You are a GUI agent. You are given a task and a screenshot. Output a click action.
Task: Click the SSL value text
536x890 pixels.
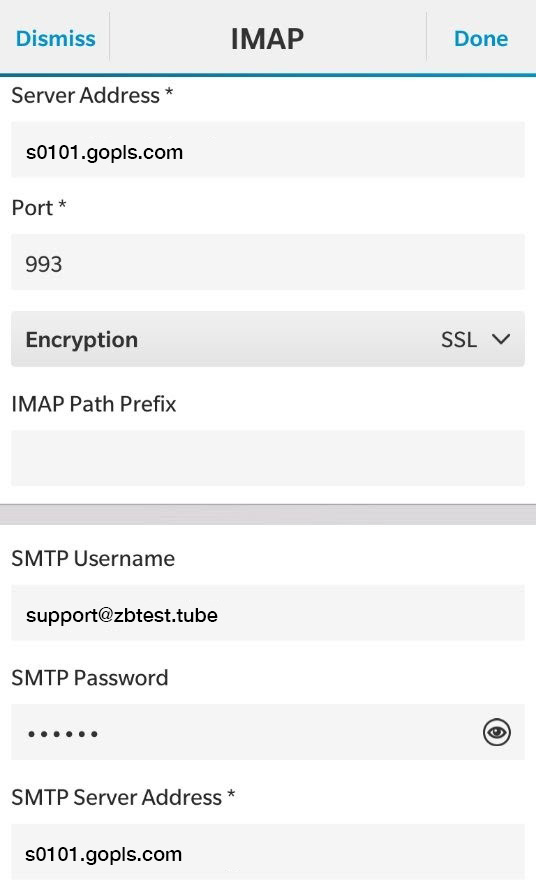(459, 339)
